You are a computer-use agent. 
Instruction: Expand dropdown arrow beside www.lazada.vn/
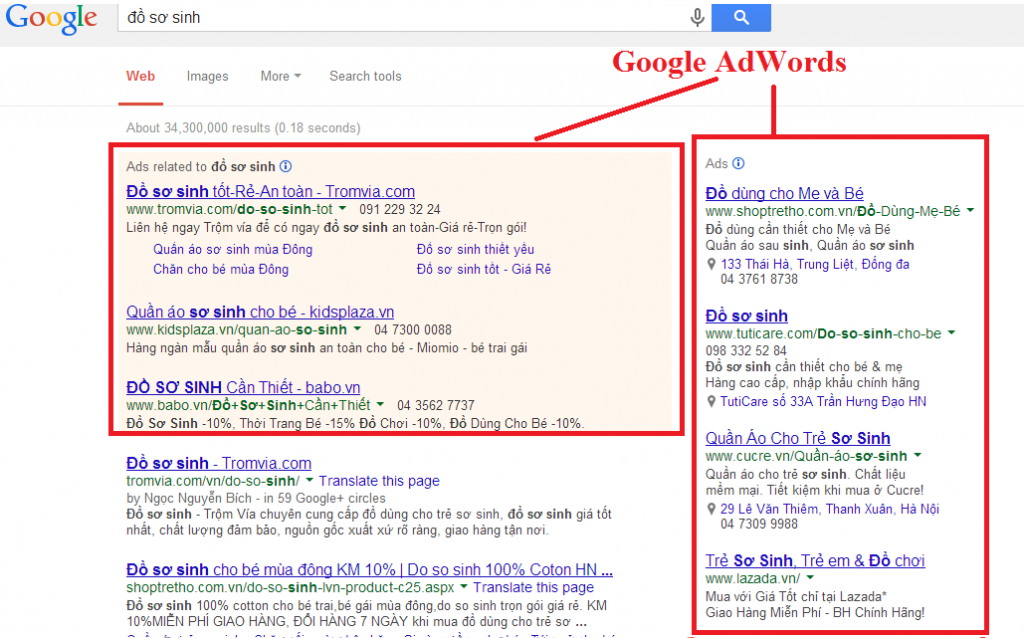click(x=810, y=577)
